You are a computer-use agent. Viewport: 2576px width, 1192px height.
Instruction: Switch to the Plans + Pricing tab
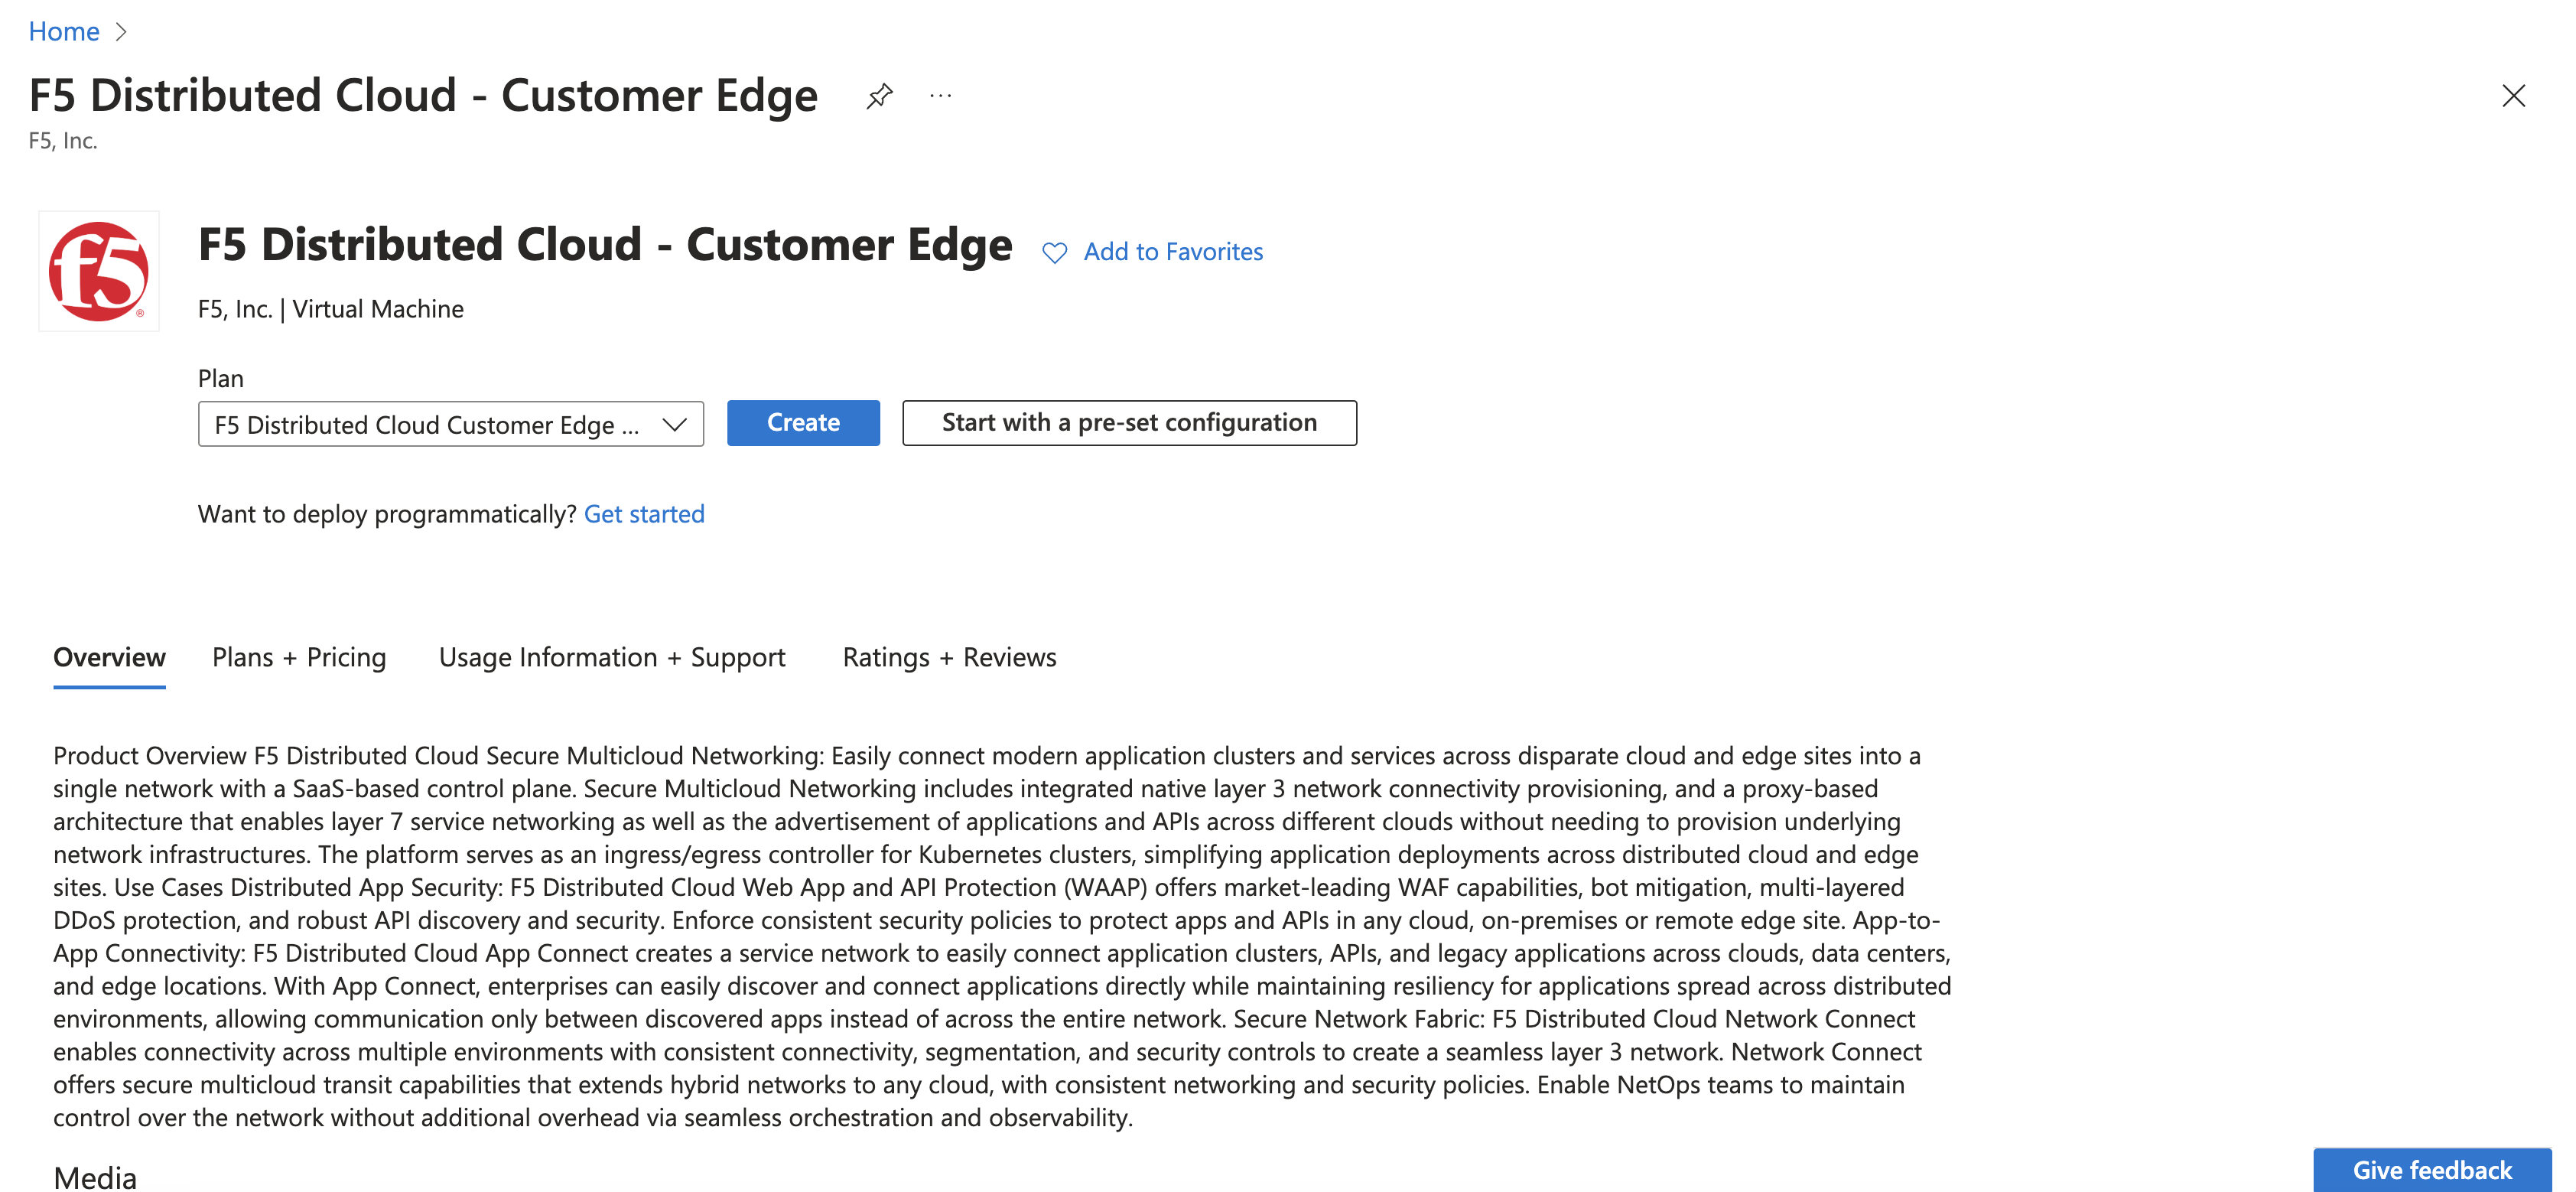tap(298, 658)
